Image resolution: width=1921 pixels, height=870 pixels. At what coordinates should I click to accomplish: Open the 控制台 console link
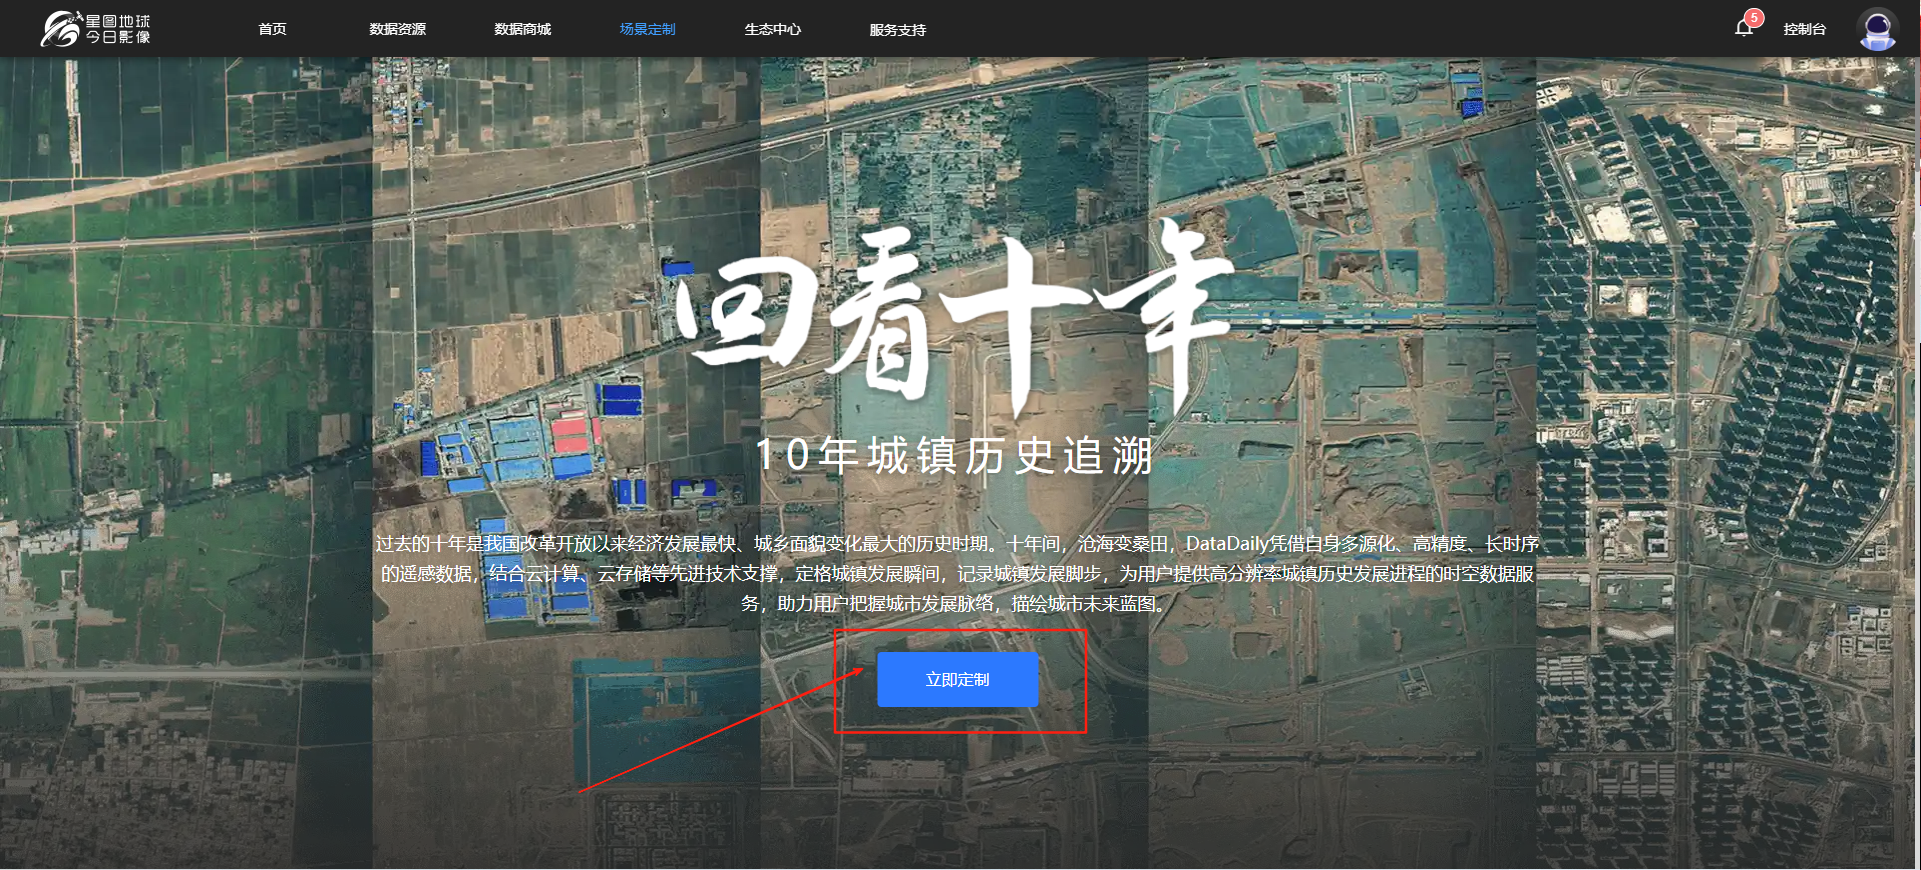pos(1804,29)
